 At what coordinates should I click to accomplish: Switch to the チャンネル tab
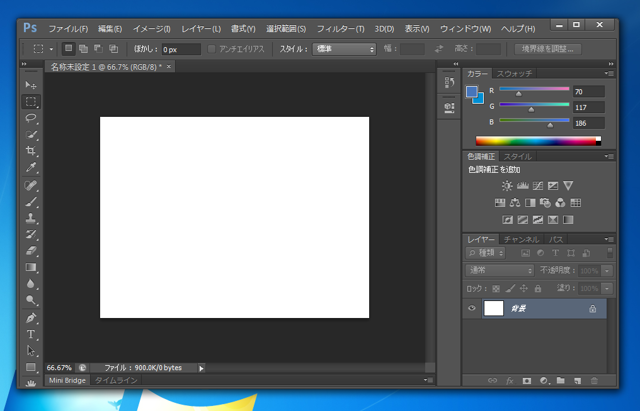521,239
